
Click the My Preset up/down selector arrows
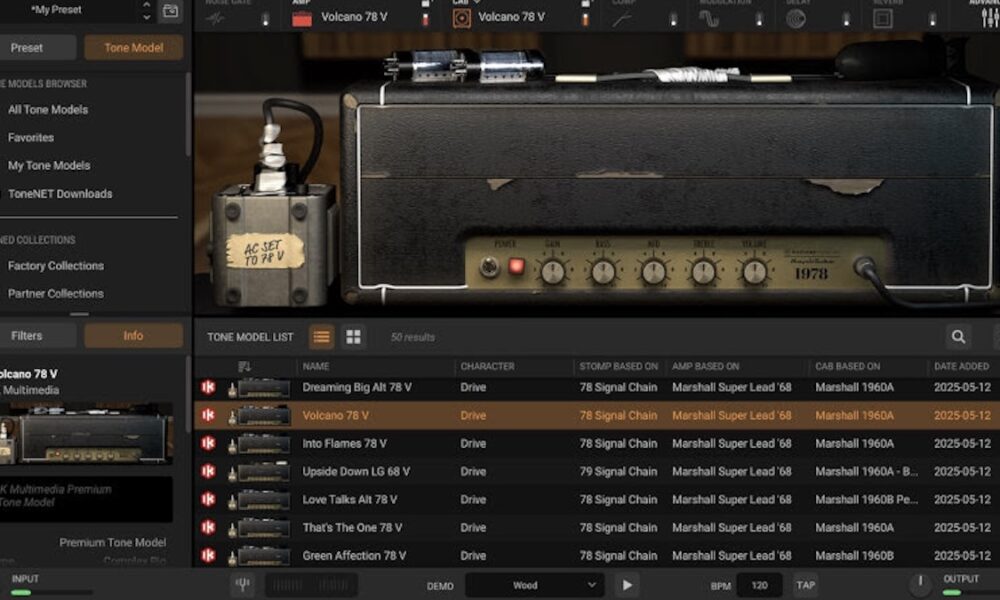click(x=147, y=10)
